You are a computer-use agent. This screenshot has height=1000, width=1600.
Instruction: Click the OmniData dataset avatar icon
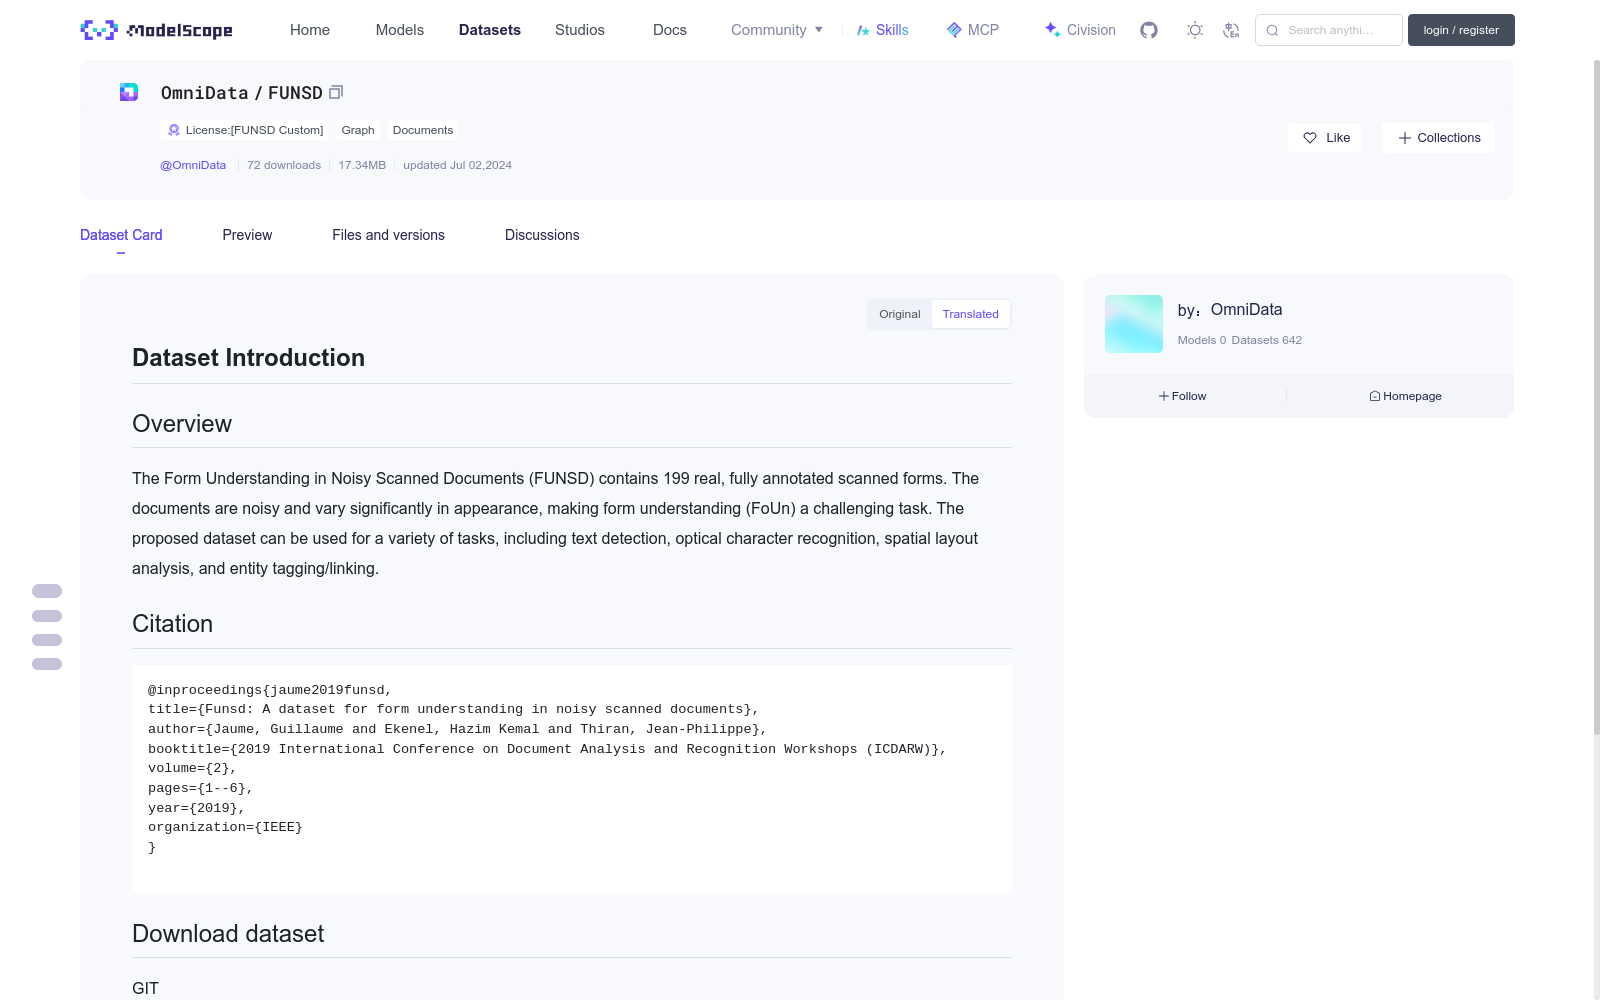click(x=129, y=92)
